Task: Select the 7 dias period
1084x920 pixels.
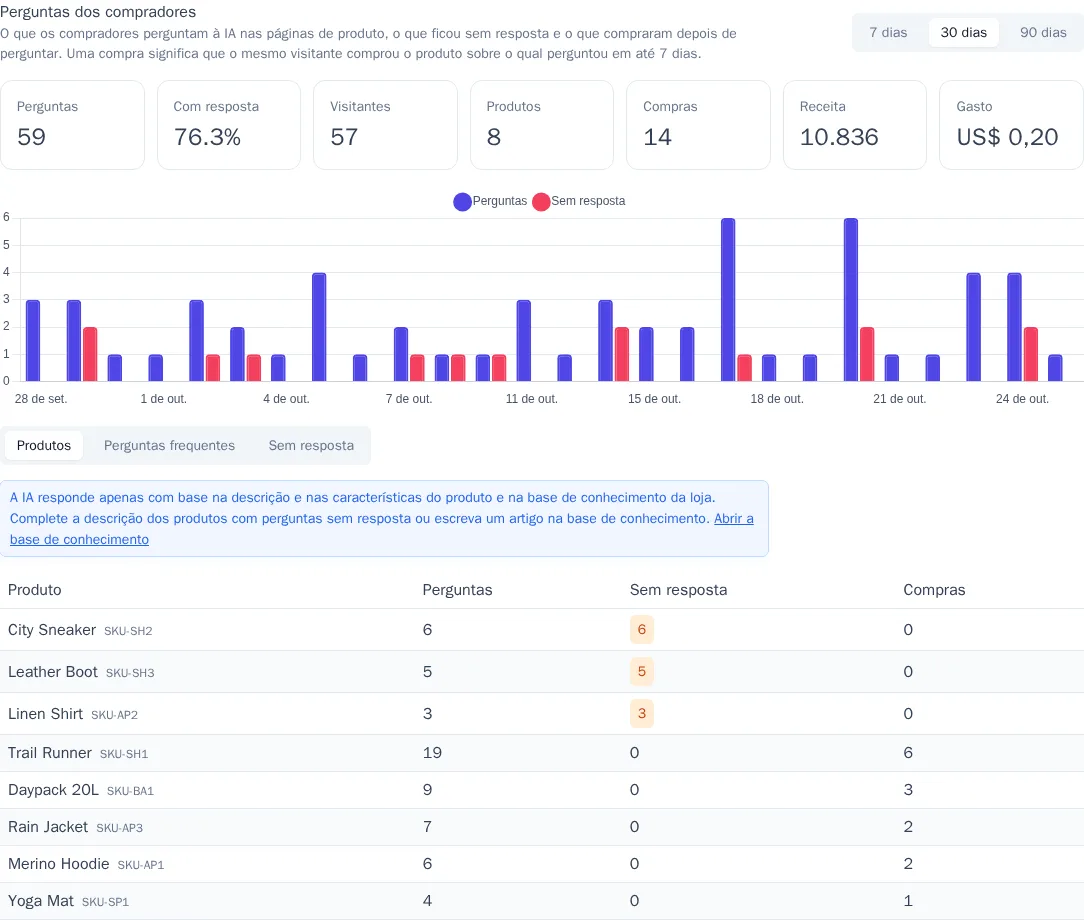Action: pos(888,32)
